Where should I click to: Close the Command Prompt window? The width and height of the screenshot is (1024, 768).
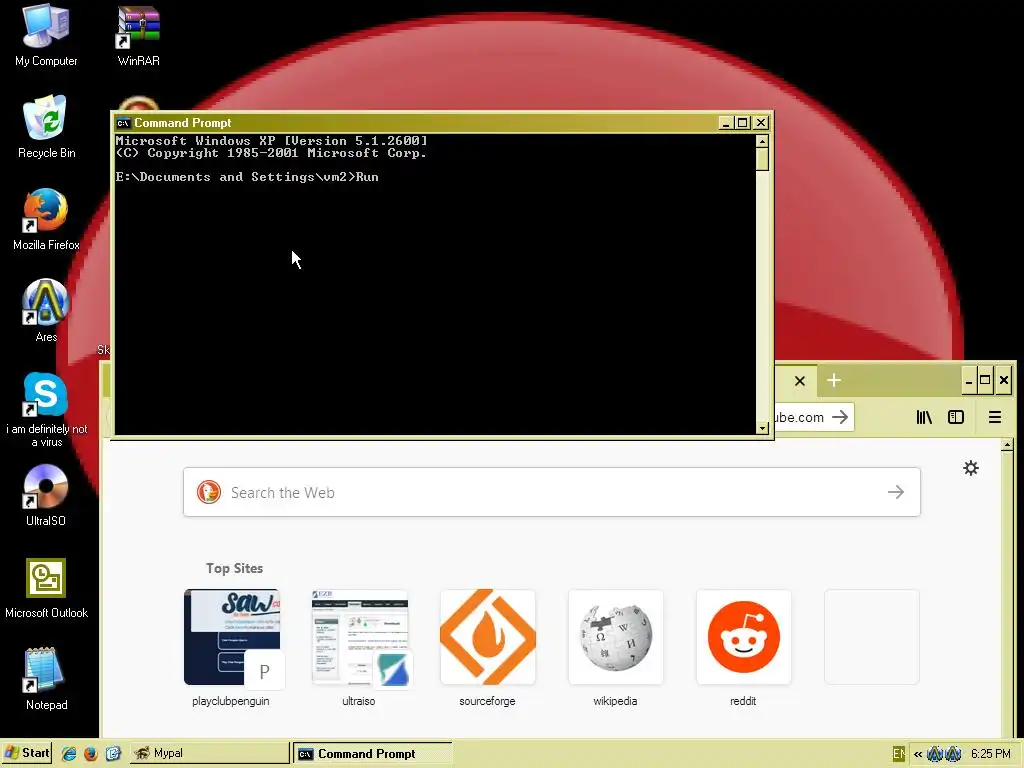pyautogui.click(x=761, y=123)
